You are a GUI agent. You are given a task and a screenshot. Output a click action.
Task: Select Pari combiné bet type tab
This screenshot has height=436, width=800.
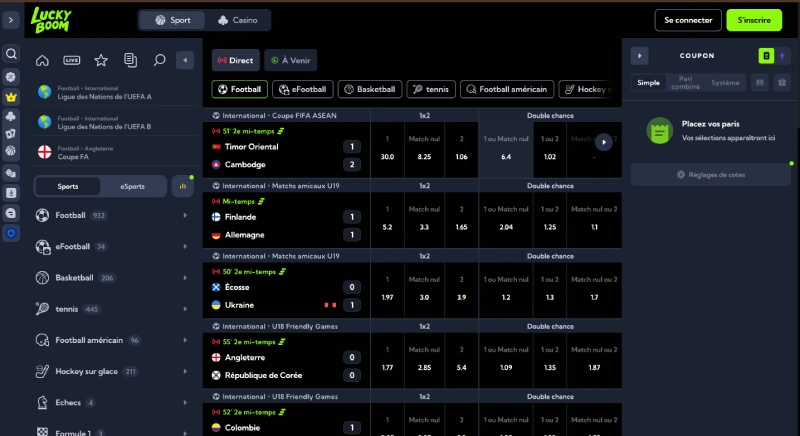click(x=685, y=83)
